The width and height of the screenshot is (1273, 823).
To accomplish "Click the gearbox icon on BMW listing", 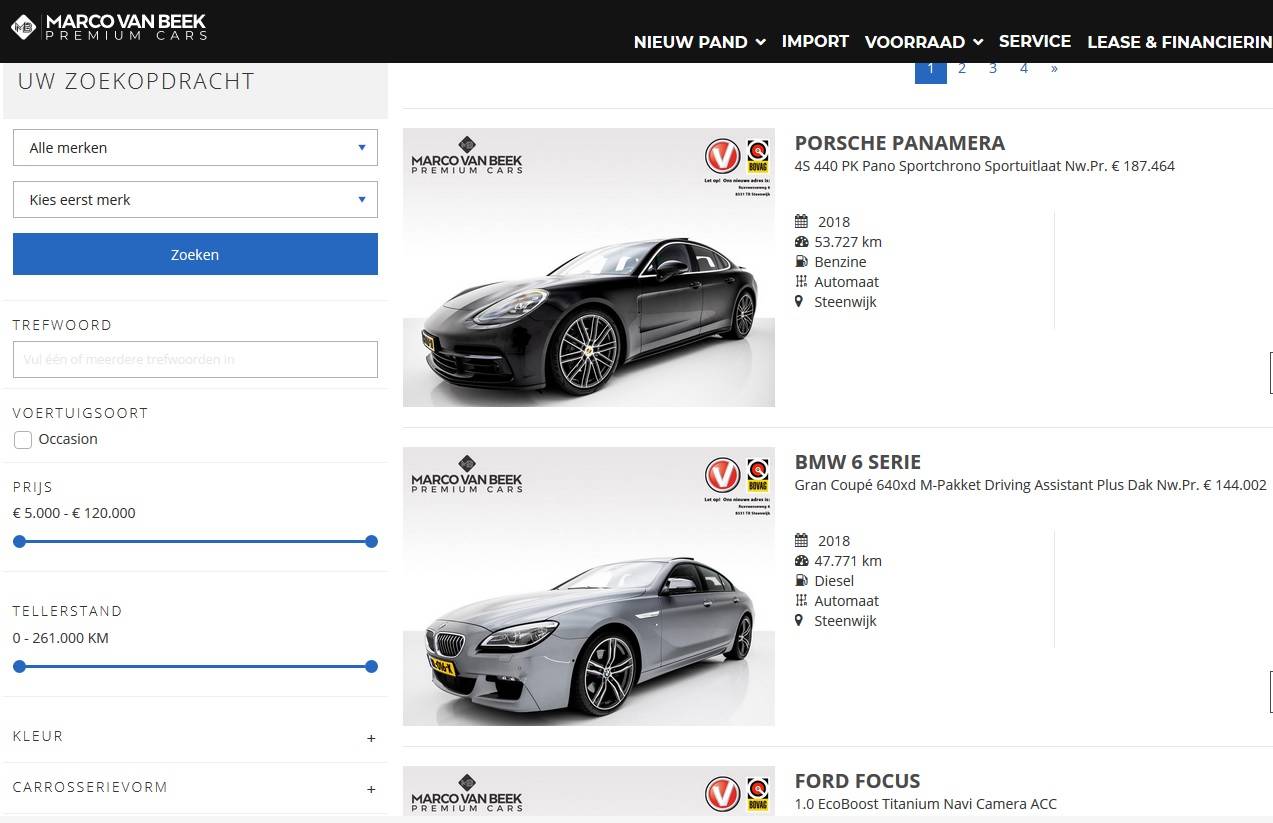I will 800,601.
